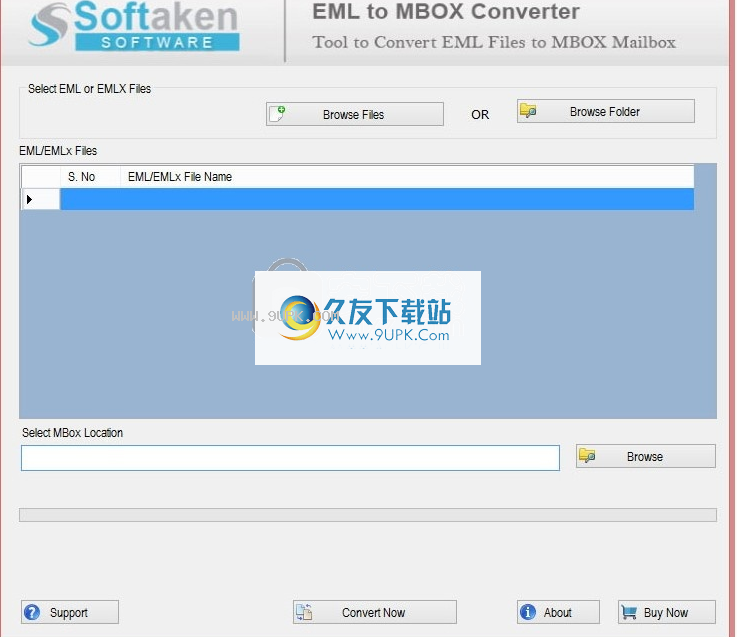Select the highlighted blue empty row in the grid

(x=377, y=199)
